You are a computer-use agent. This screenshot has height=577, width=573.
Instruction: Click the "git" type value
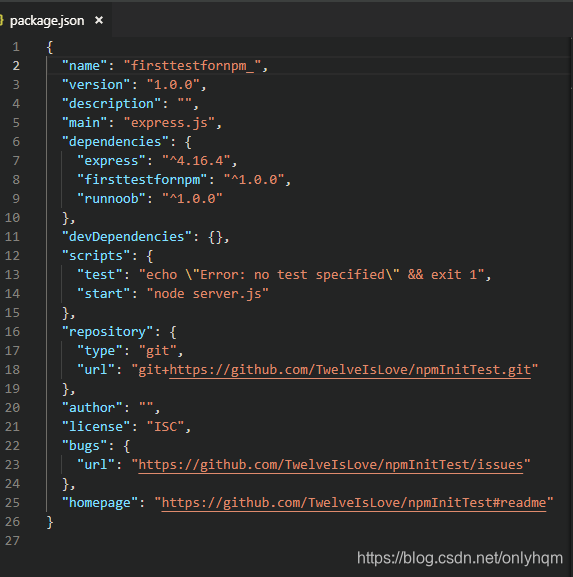pyautogui.click(x=158, y=351)
